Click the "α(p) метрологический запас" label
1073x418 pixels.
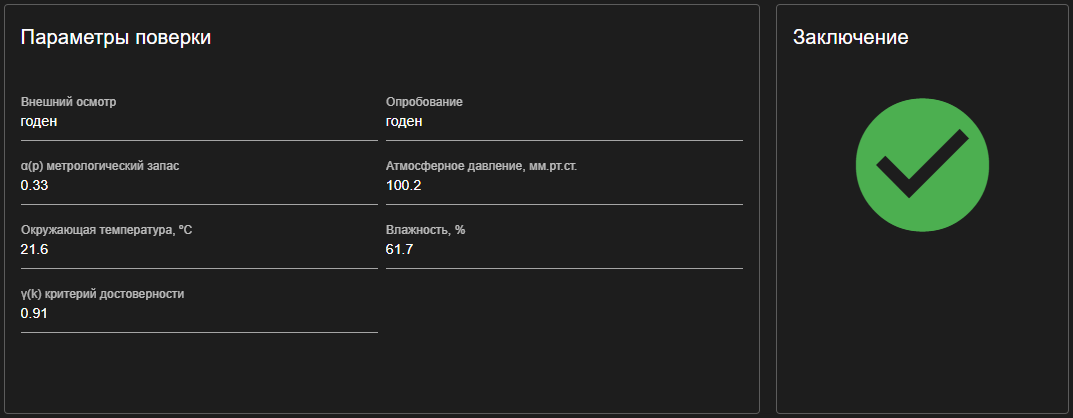pyautogui.click(x=100, y=166)
